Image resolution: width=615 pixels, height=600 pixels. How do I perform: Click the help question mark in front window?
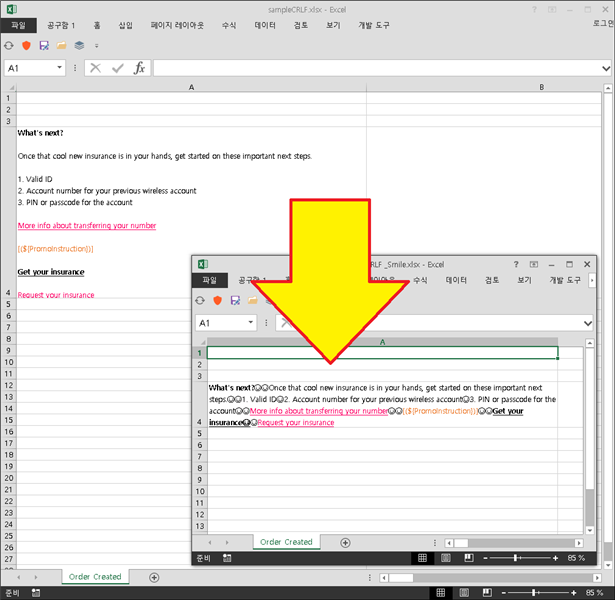(516, 264)
